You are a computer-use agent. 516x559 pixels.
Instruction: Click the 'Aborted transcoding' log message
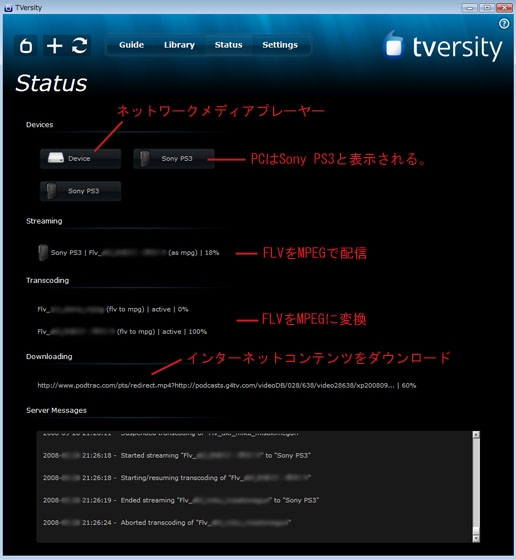(x=167, y=523)
